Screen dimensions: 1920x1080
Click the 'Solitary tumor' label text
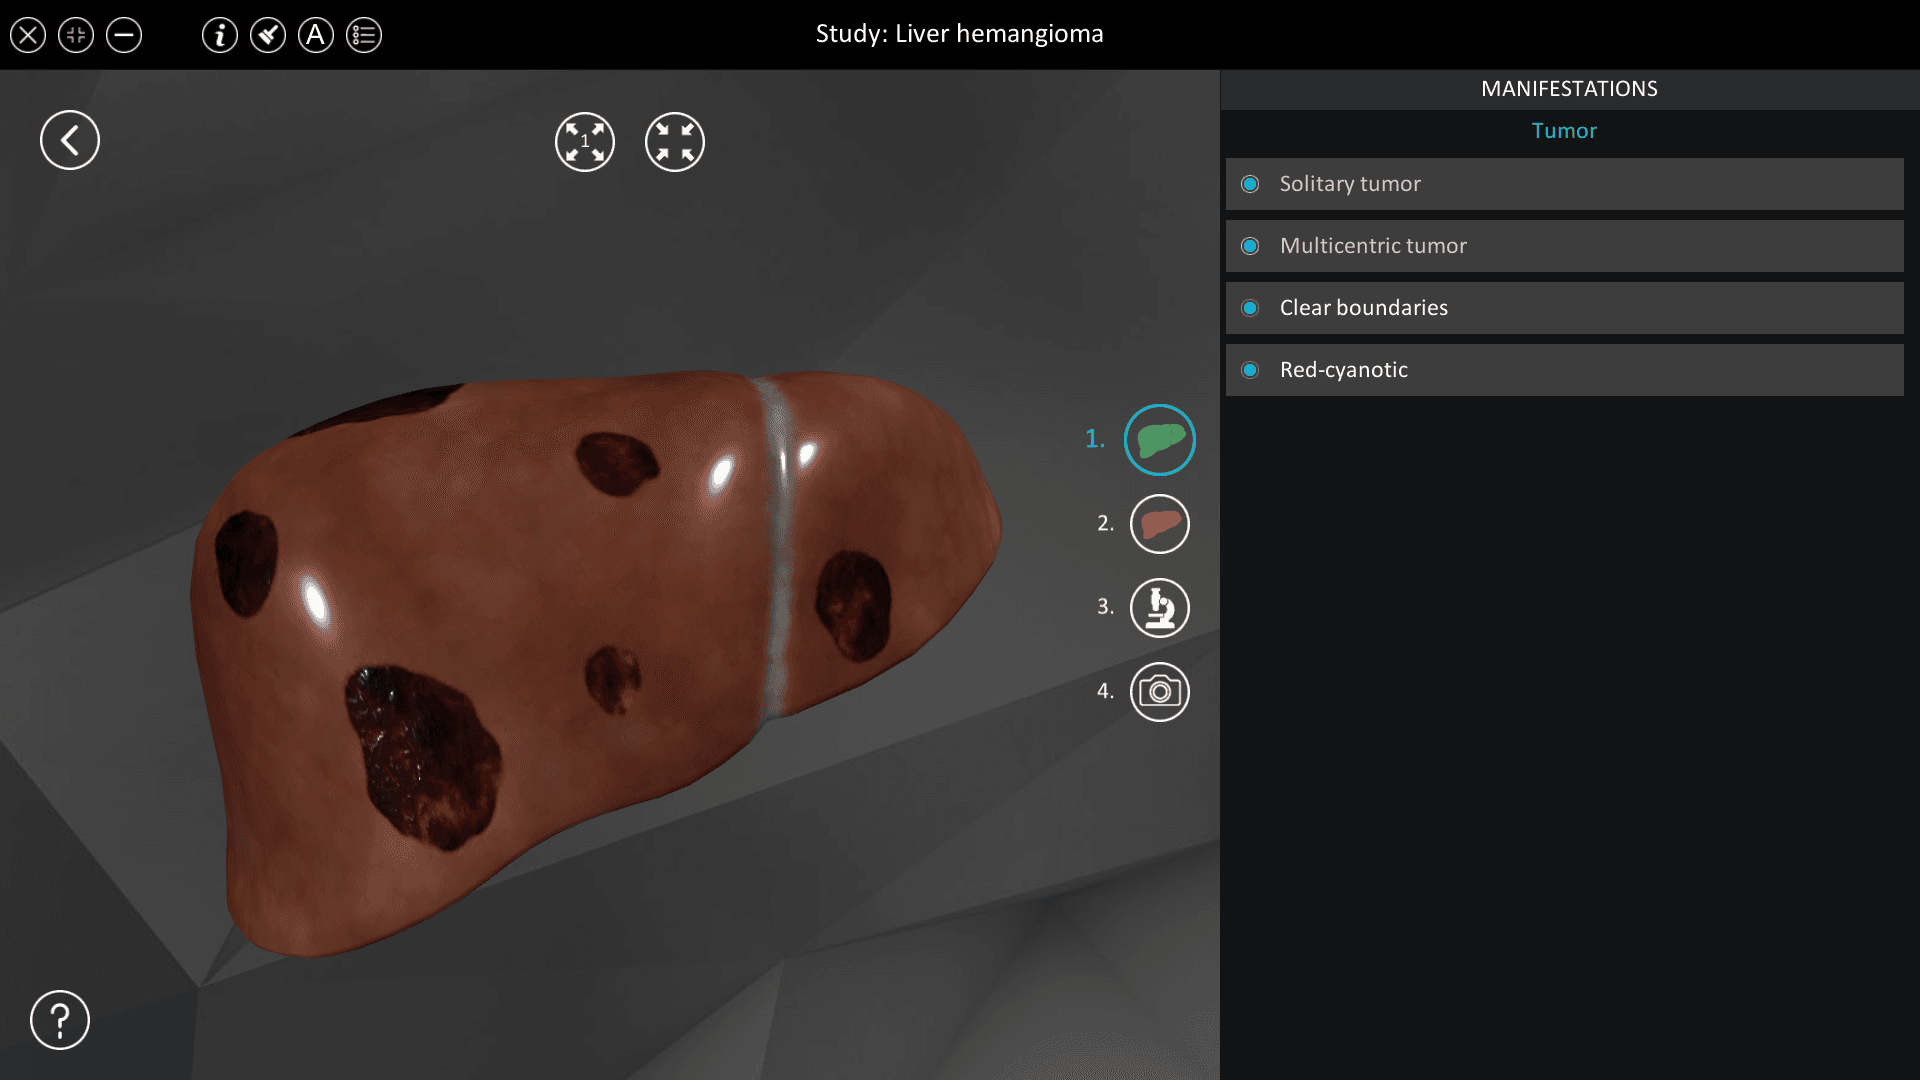click(x=1350, y=184)
